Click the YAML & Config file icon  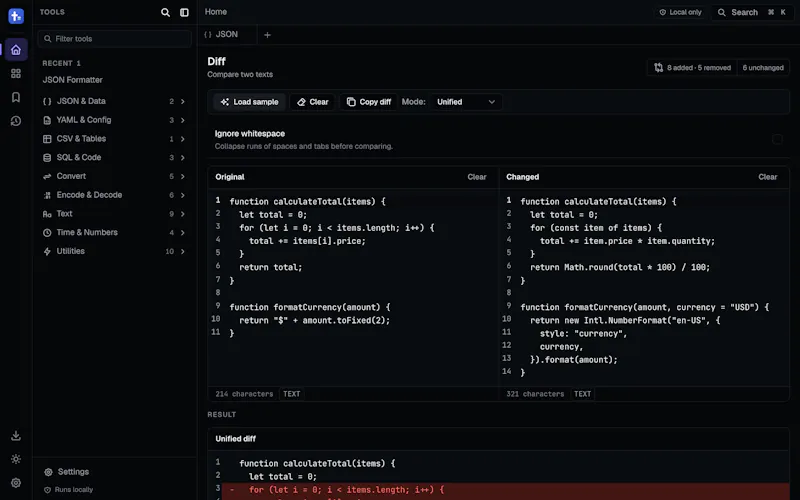[47, 120]
